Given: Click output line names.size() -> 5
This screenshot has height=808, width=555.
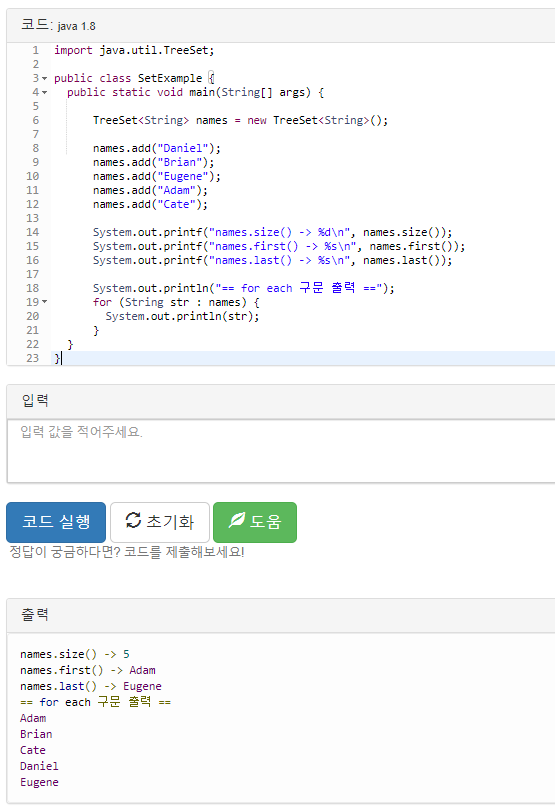Looking at the screenshot, I should tap(75, 654).
